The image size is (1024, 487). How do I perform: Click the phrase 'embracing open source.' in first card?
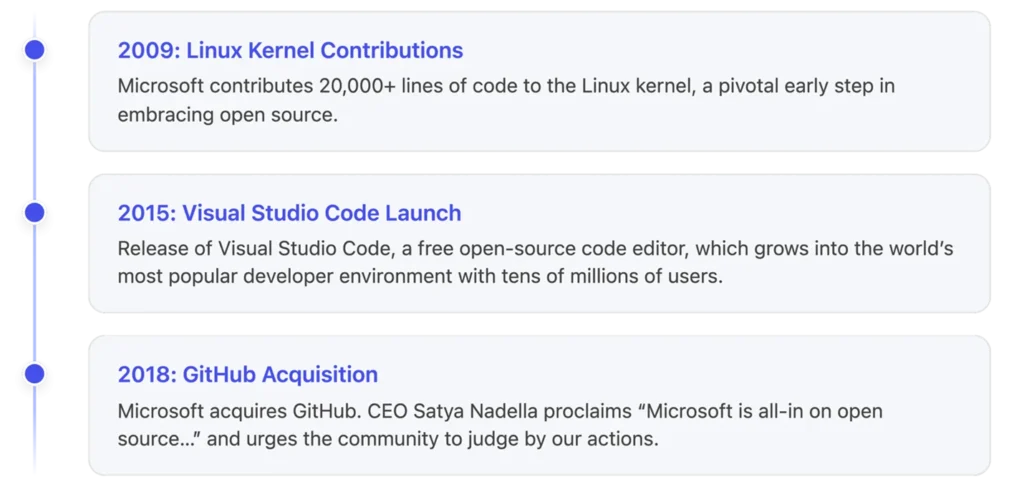(x=228, y=115)
